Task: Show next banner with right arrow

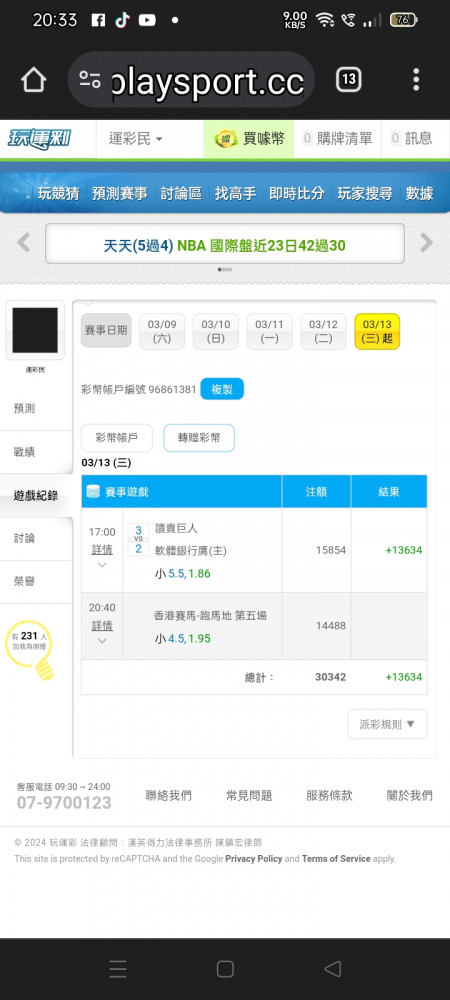Action: click(426, 242)
